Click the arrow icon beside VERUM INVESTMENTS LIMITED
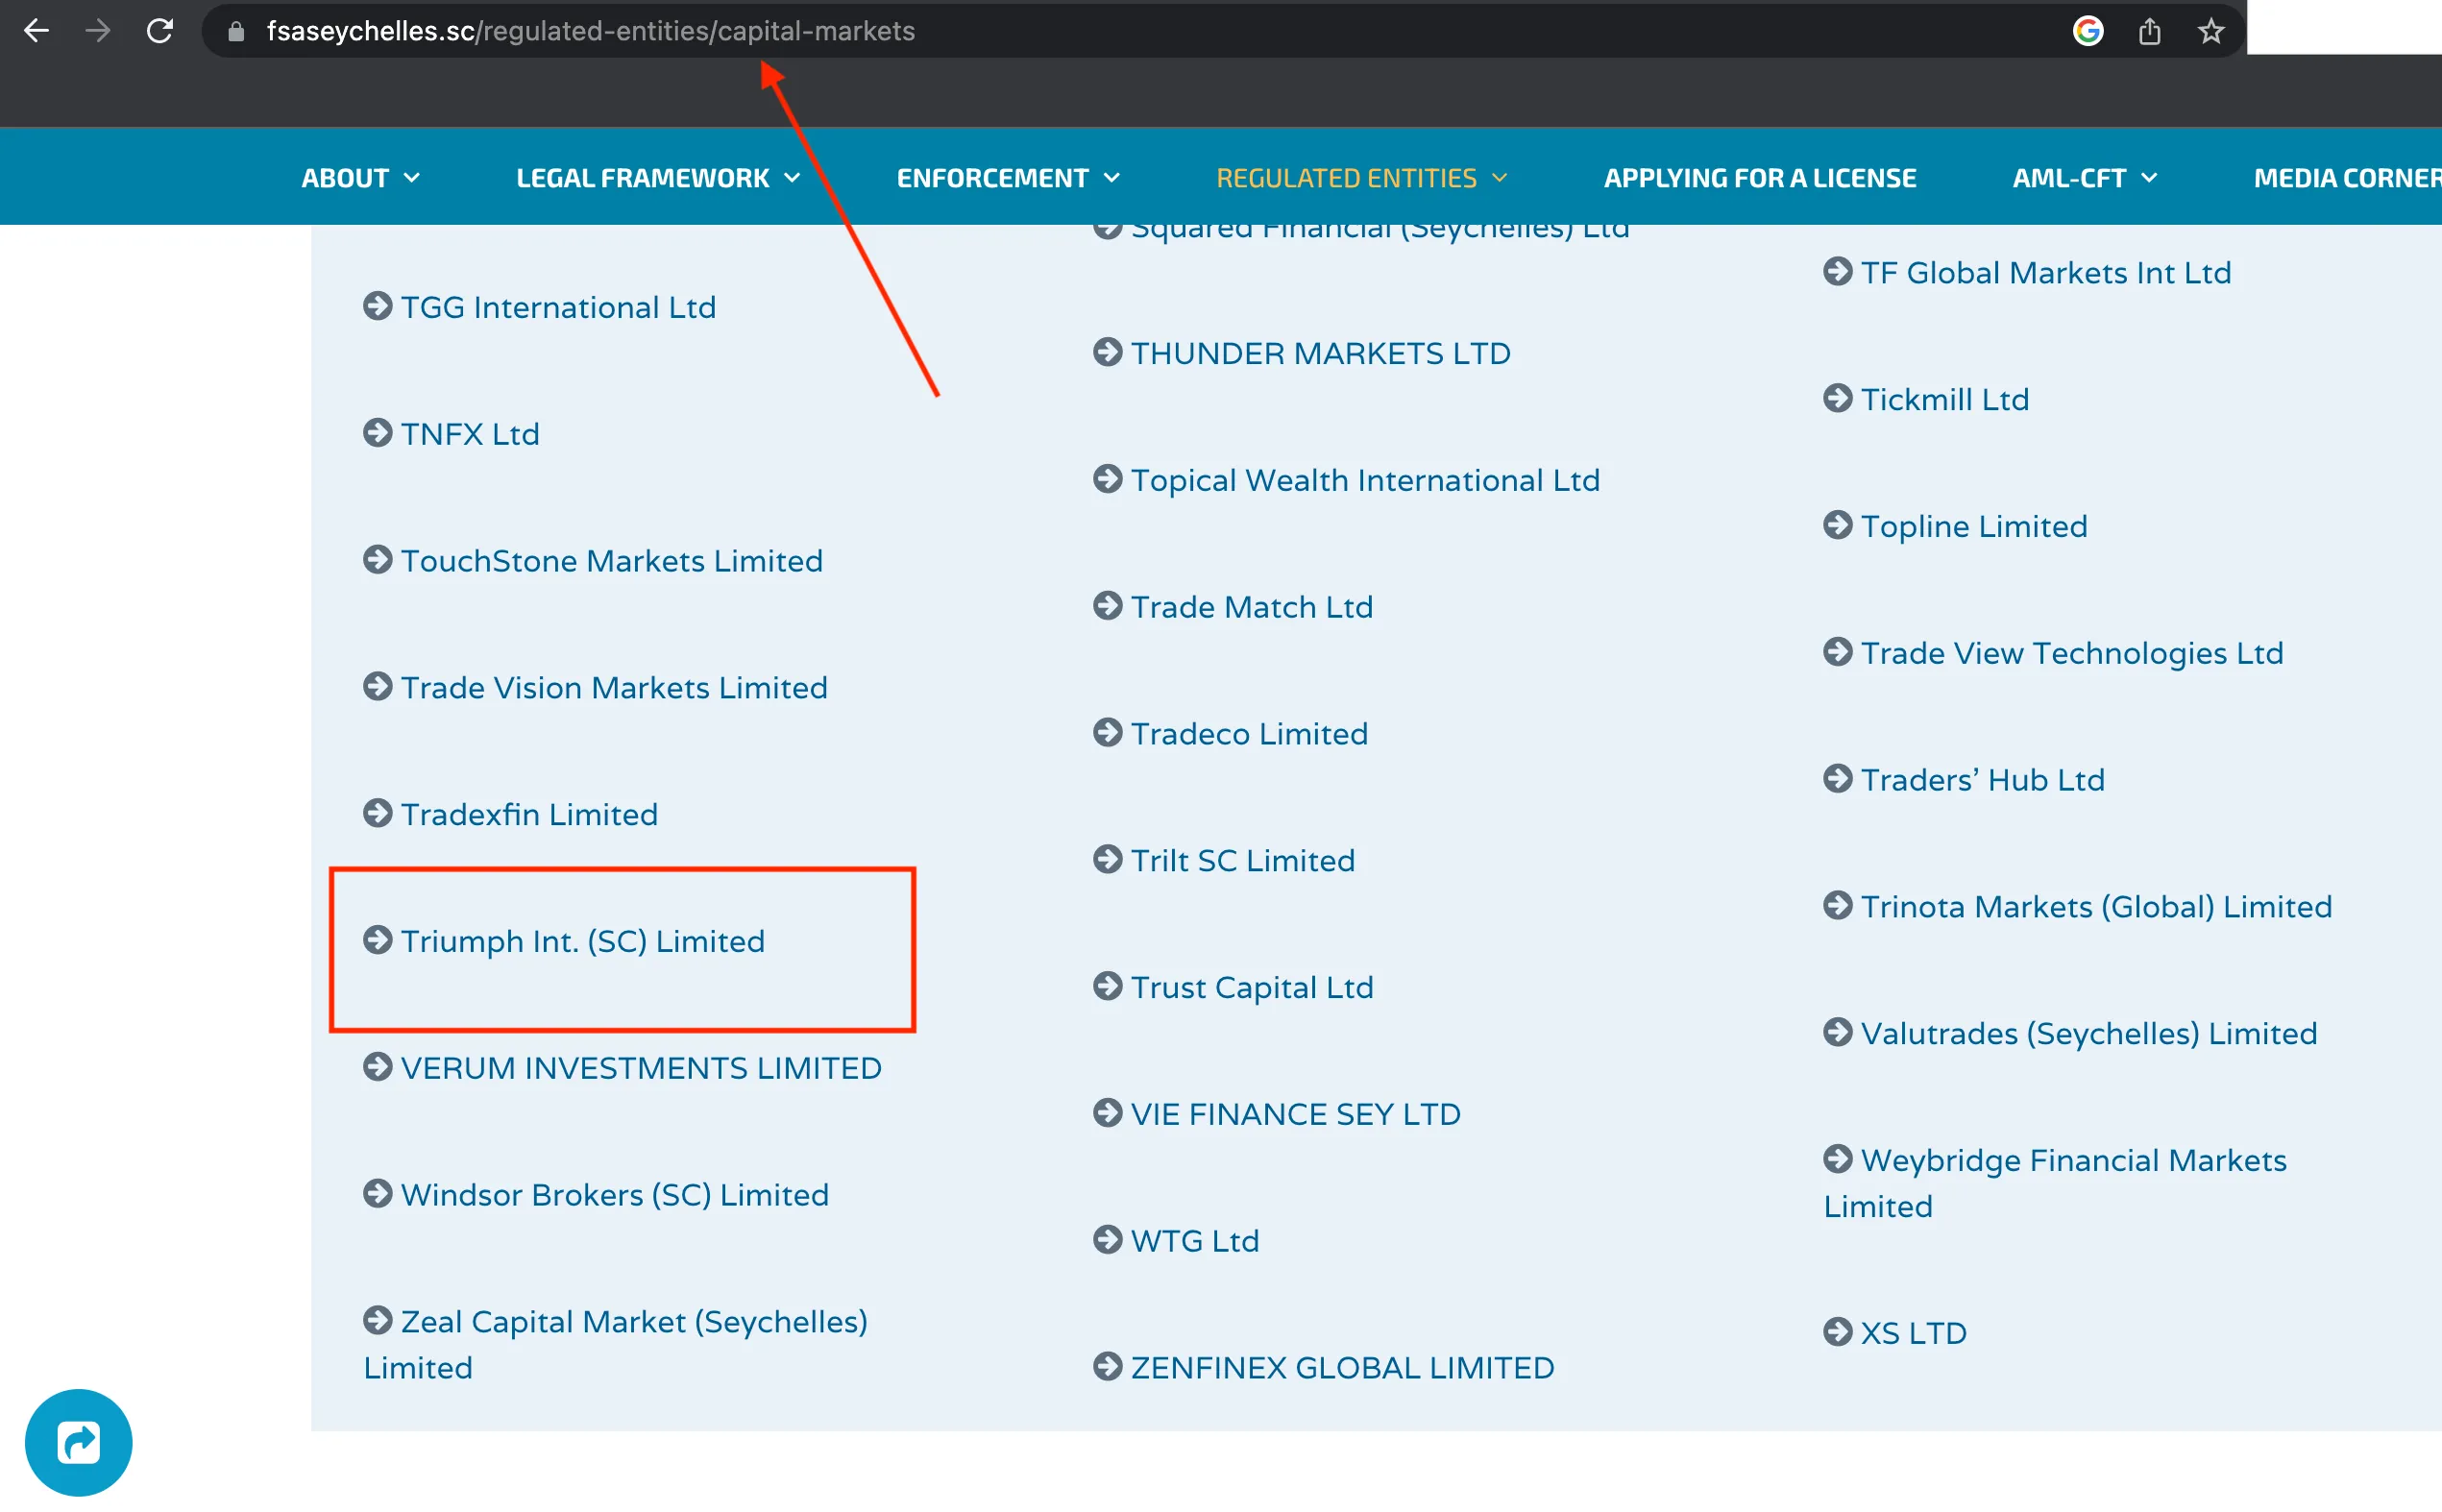The width and height of the screenshot is (2442, 1512). [377, 1067]
